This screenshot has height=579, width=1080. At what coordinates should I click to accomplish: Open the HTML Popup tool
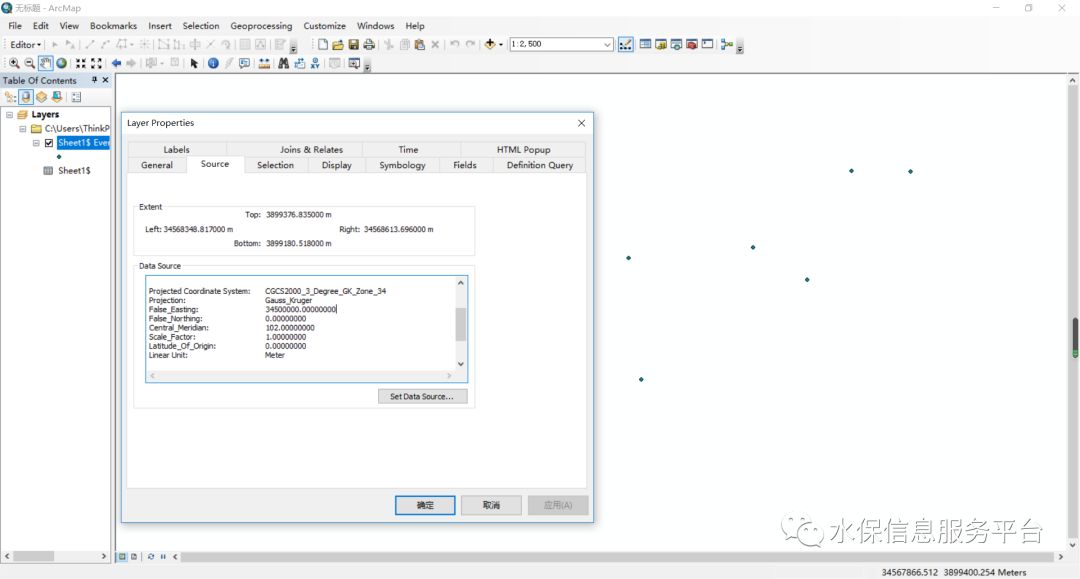pos(245,63)
